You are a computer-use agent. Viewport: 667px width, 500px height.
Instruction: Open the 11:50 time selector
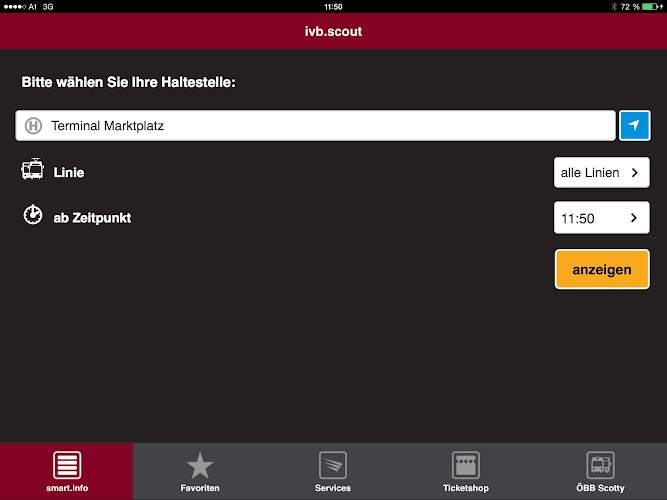tap(601, 218)
